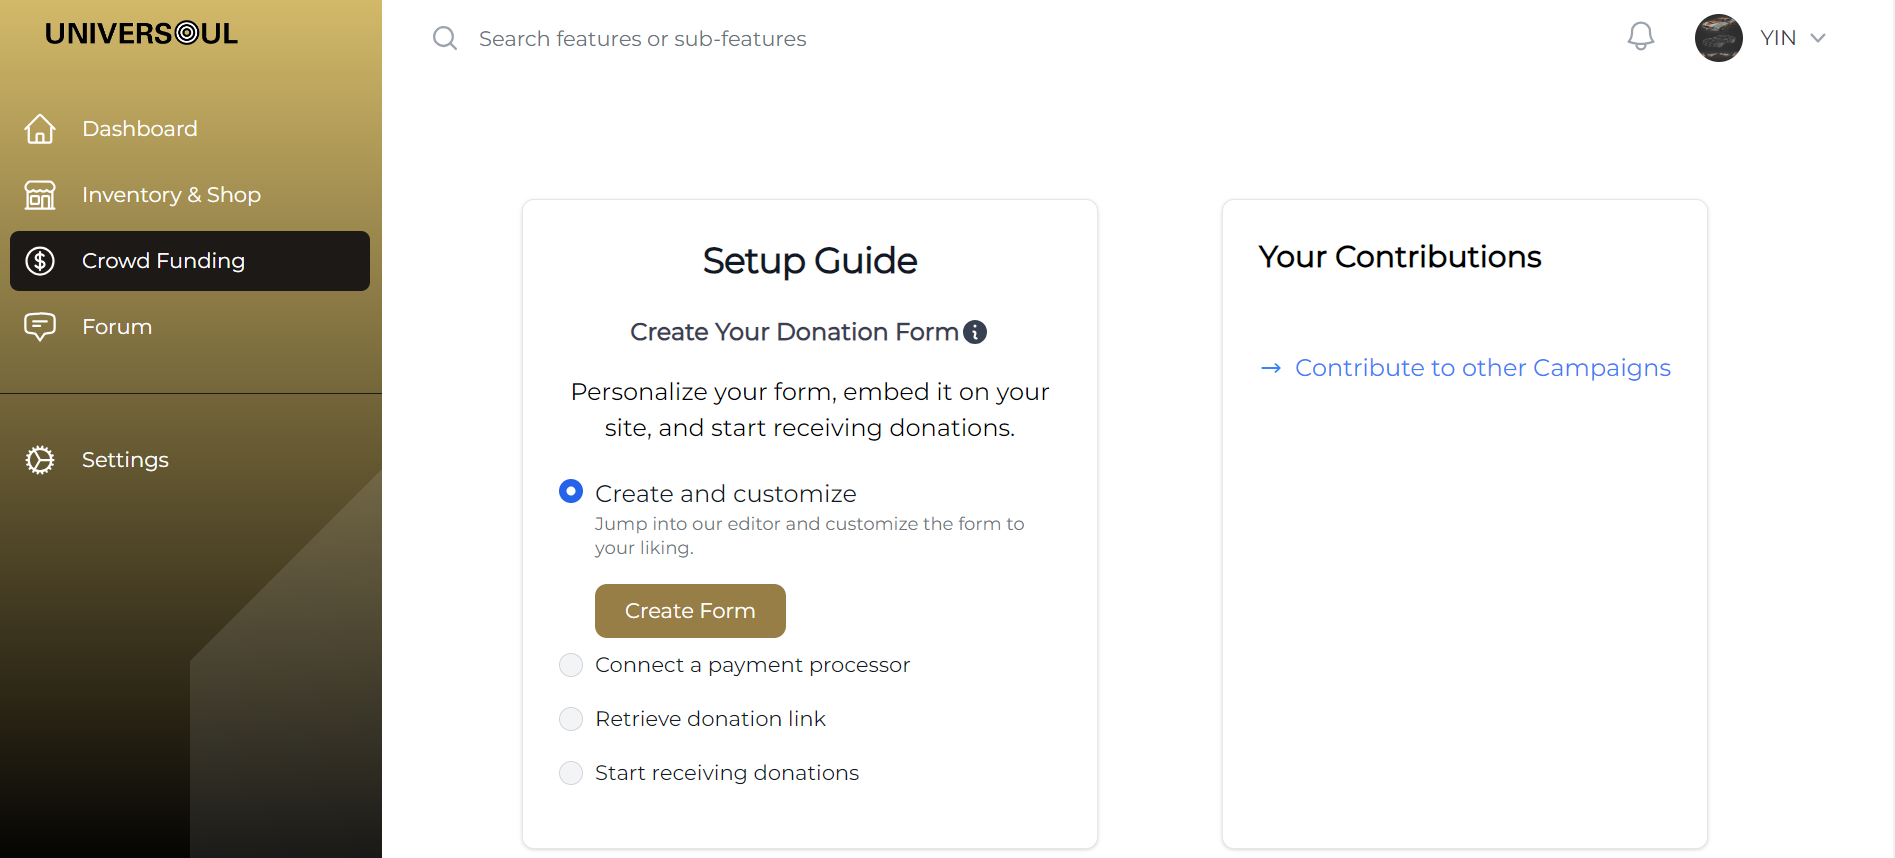Click the Forum chat bubble icon

tap(40, 327)
